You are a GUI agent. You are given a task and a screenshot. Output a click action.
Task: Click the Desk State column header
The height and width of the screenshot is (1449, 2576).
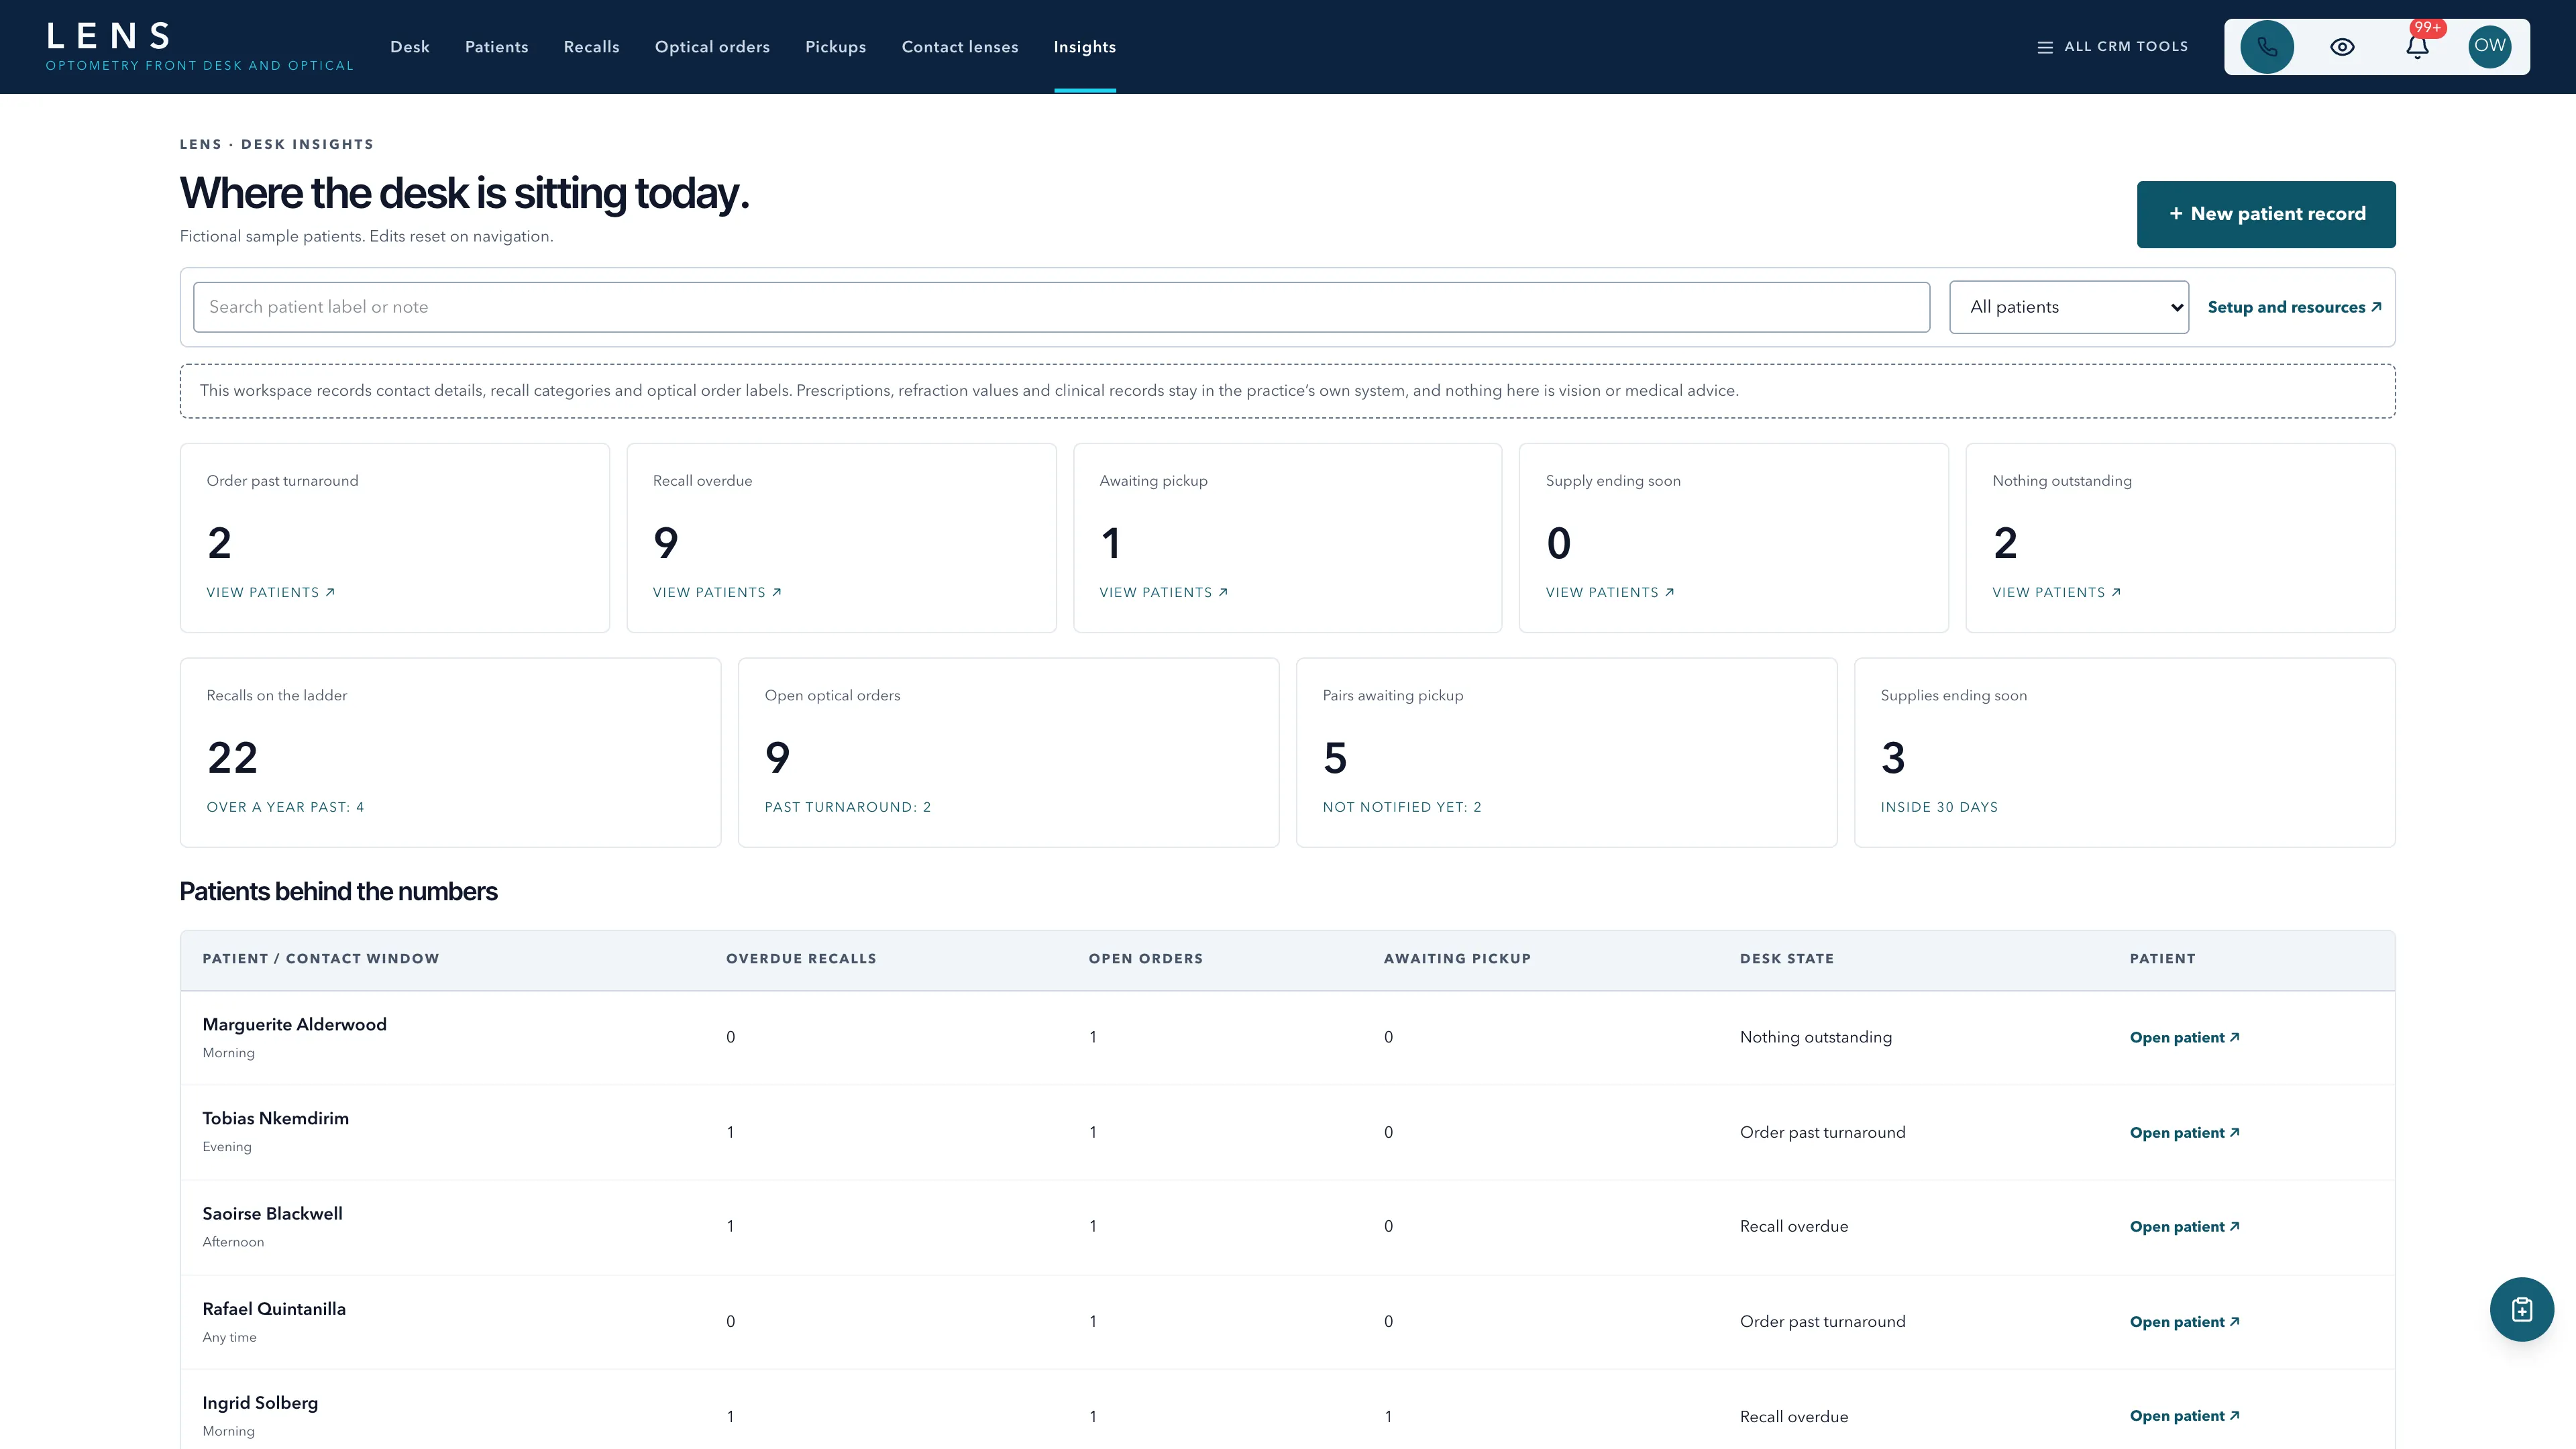(x=1787, y=958)
